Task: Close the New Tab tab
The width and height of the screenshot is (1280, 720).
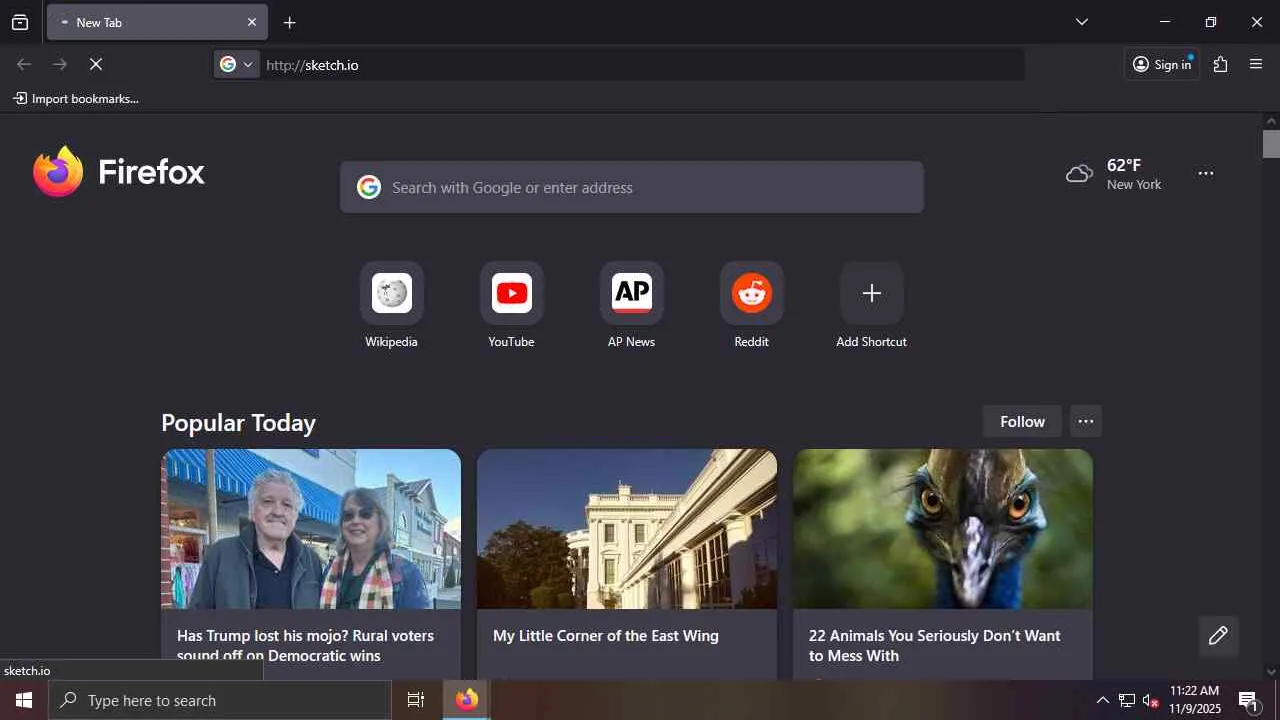Action: click(x=252, y=22)
